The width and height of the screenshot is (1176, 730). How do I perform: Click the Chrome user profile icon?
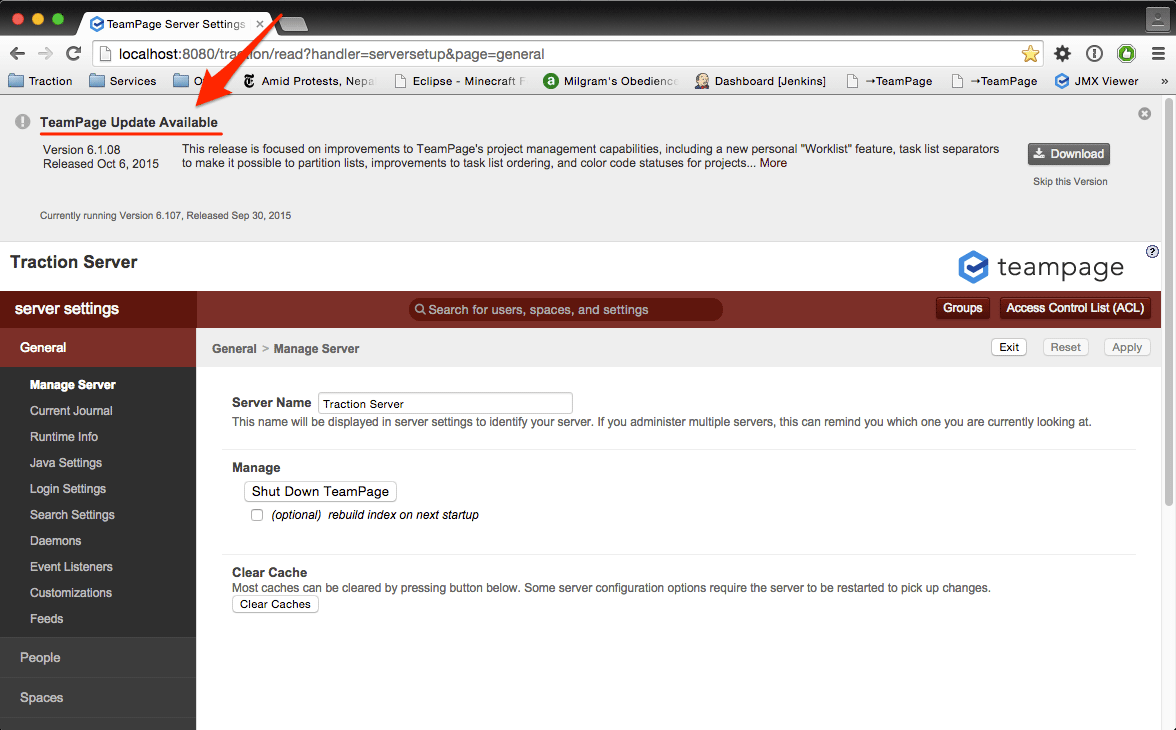(x=1157, y=20)
